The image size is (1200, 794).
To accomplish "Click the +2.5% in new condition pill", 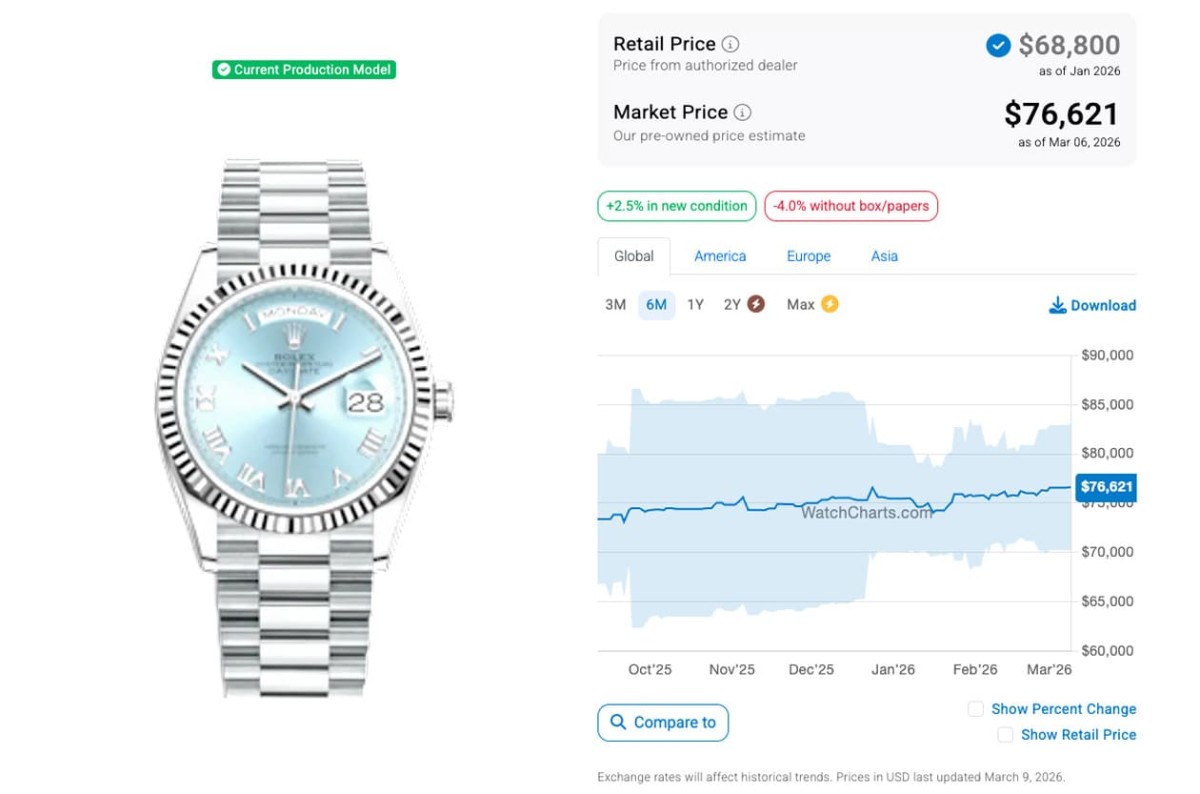I will pyautogui.click(x=676, y=206).
